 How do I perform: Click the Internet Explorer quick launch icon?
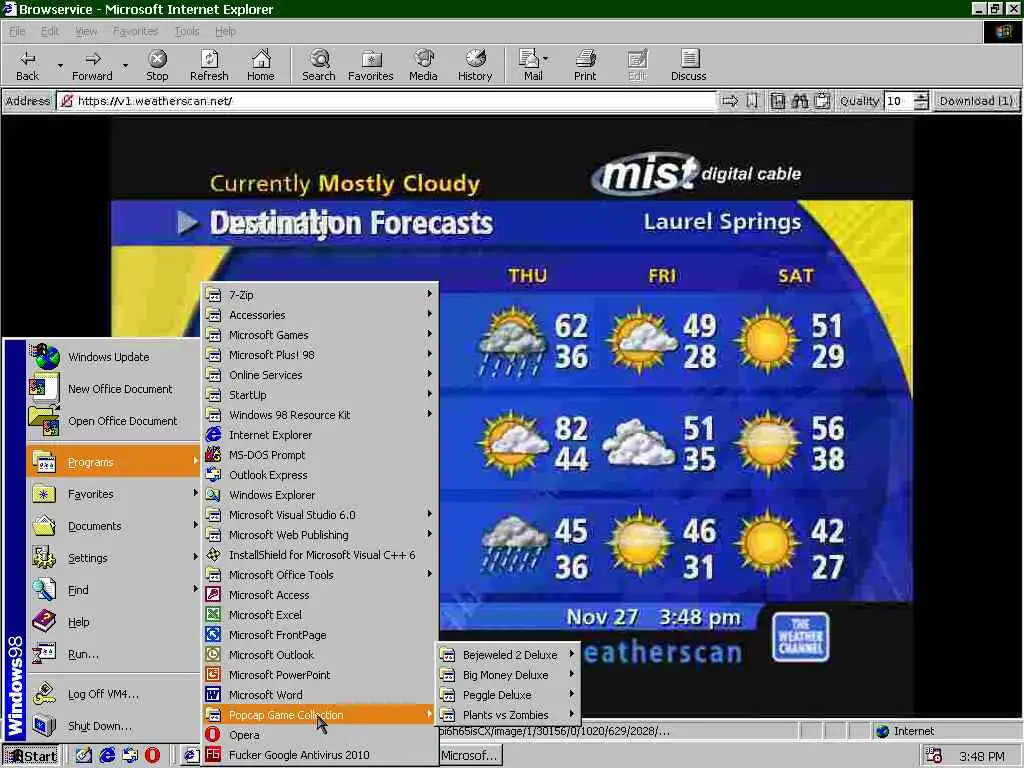click(107, 756)
